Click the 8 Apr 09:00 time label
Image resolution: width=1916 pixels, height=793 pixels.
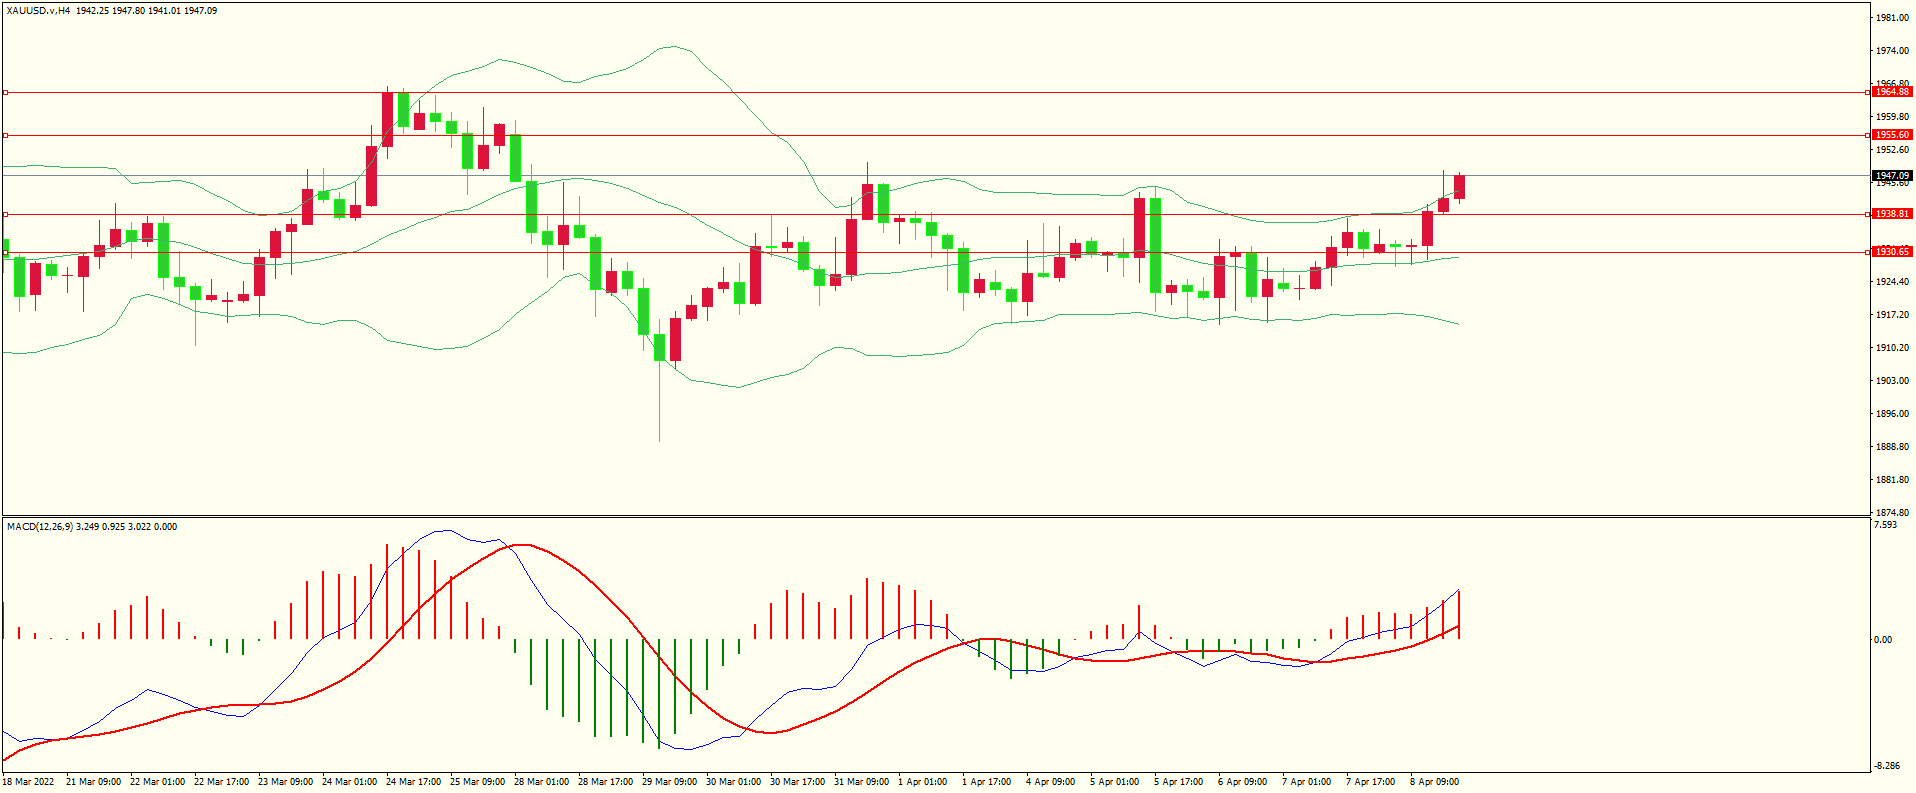coord(1434,782)
